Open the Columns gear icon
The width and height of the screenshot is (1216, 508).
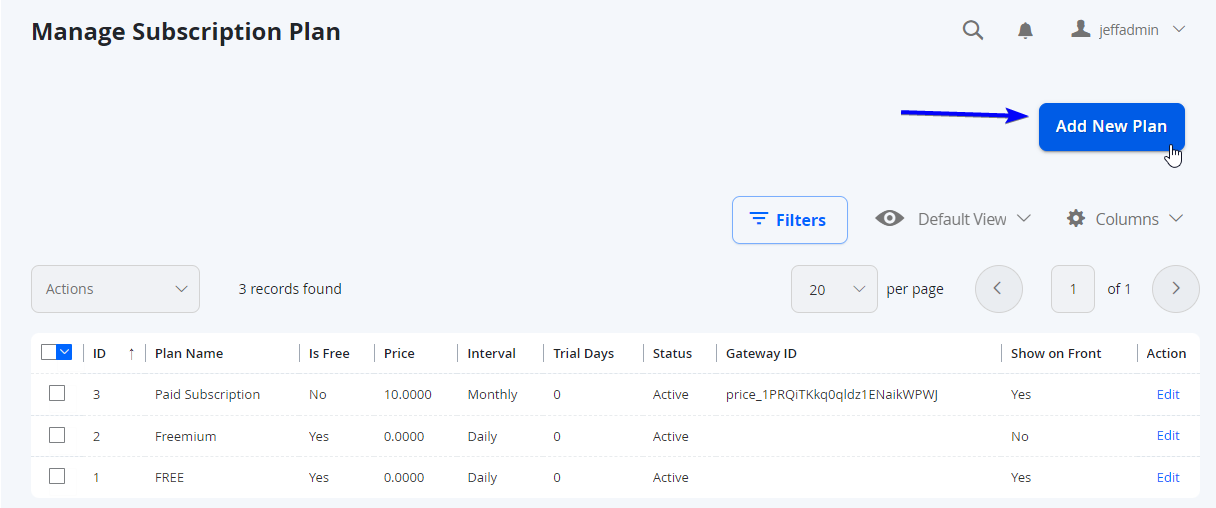point(1076,218)
